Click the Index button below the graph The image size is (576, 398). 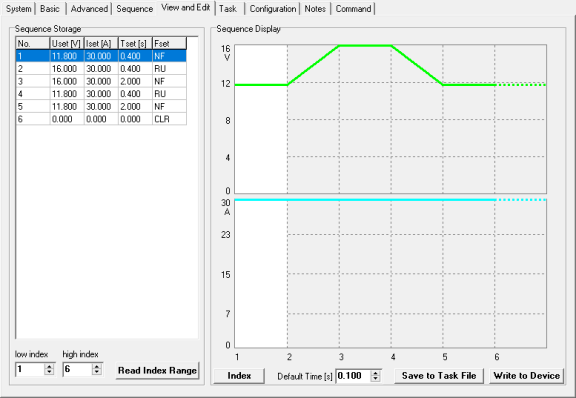(239, 376)
